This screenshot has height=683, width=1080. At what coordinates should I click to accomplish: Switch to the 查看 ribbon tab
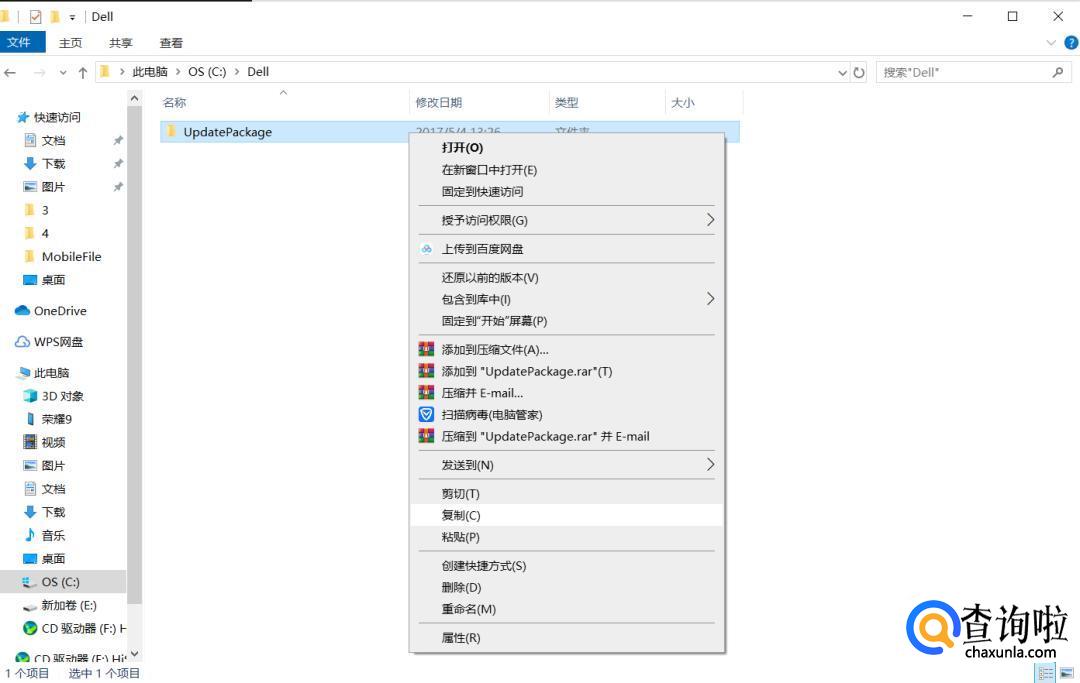[x=171, y=43]
